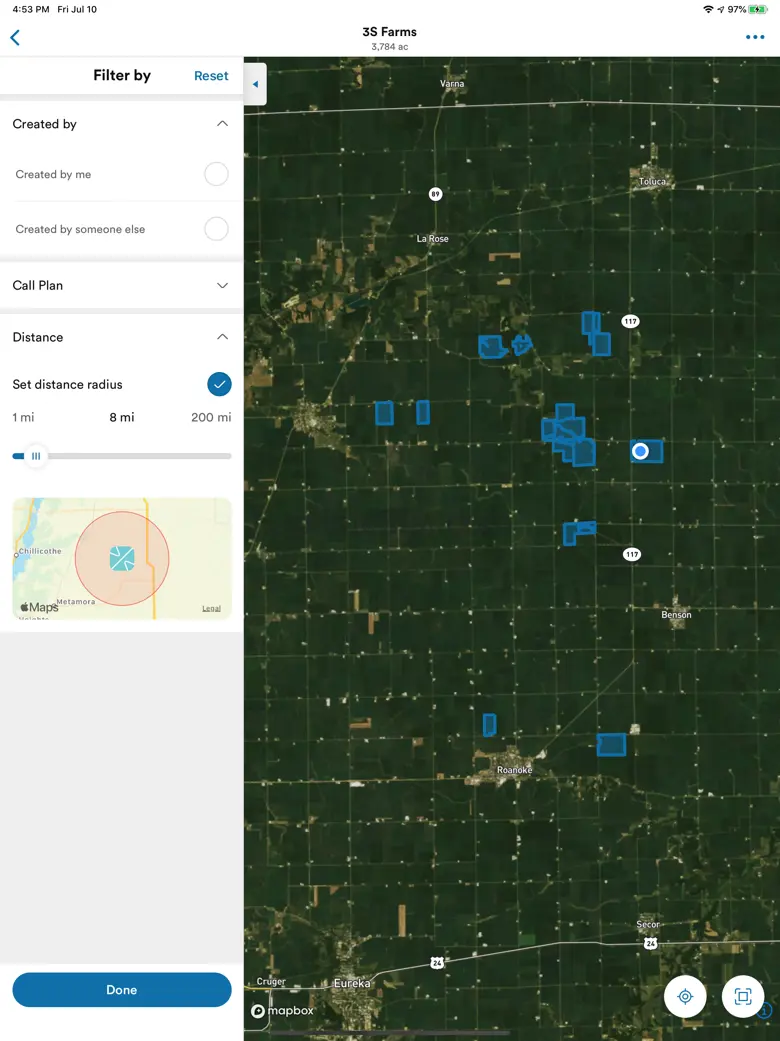Tap the blue current location dot
Image resolution: width=780 pixels, height=1041 pixels.
click(640, 452)
